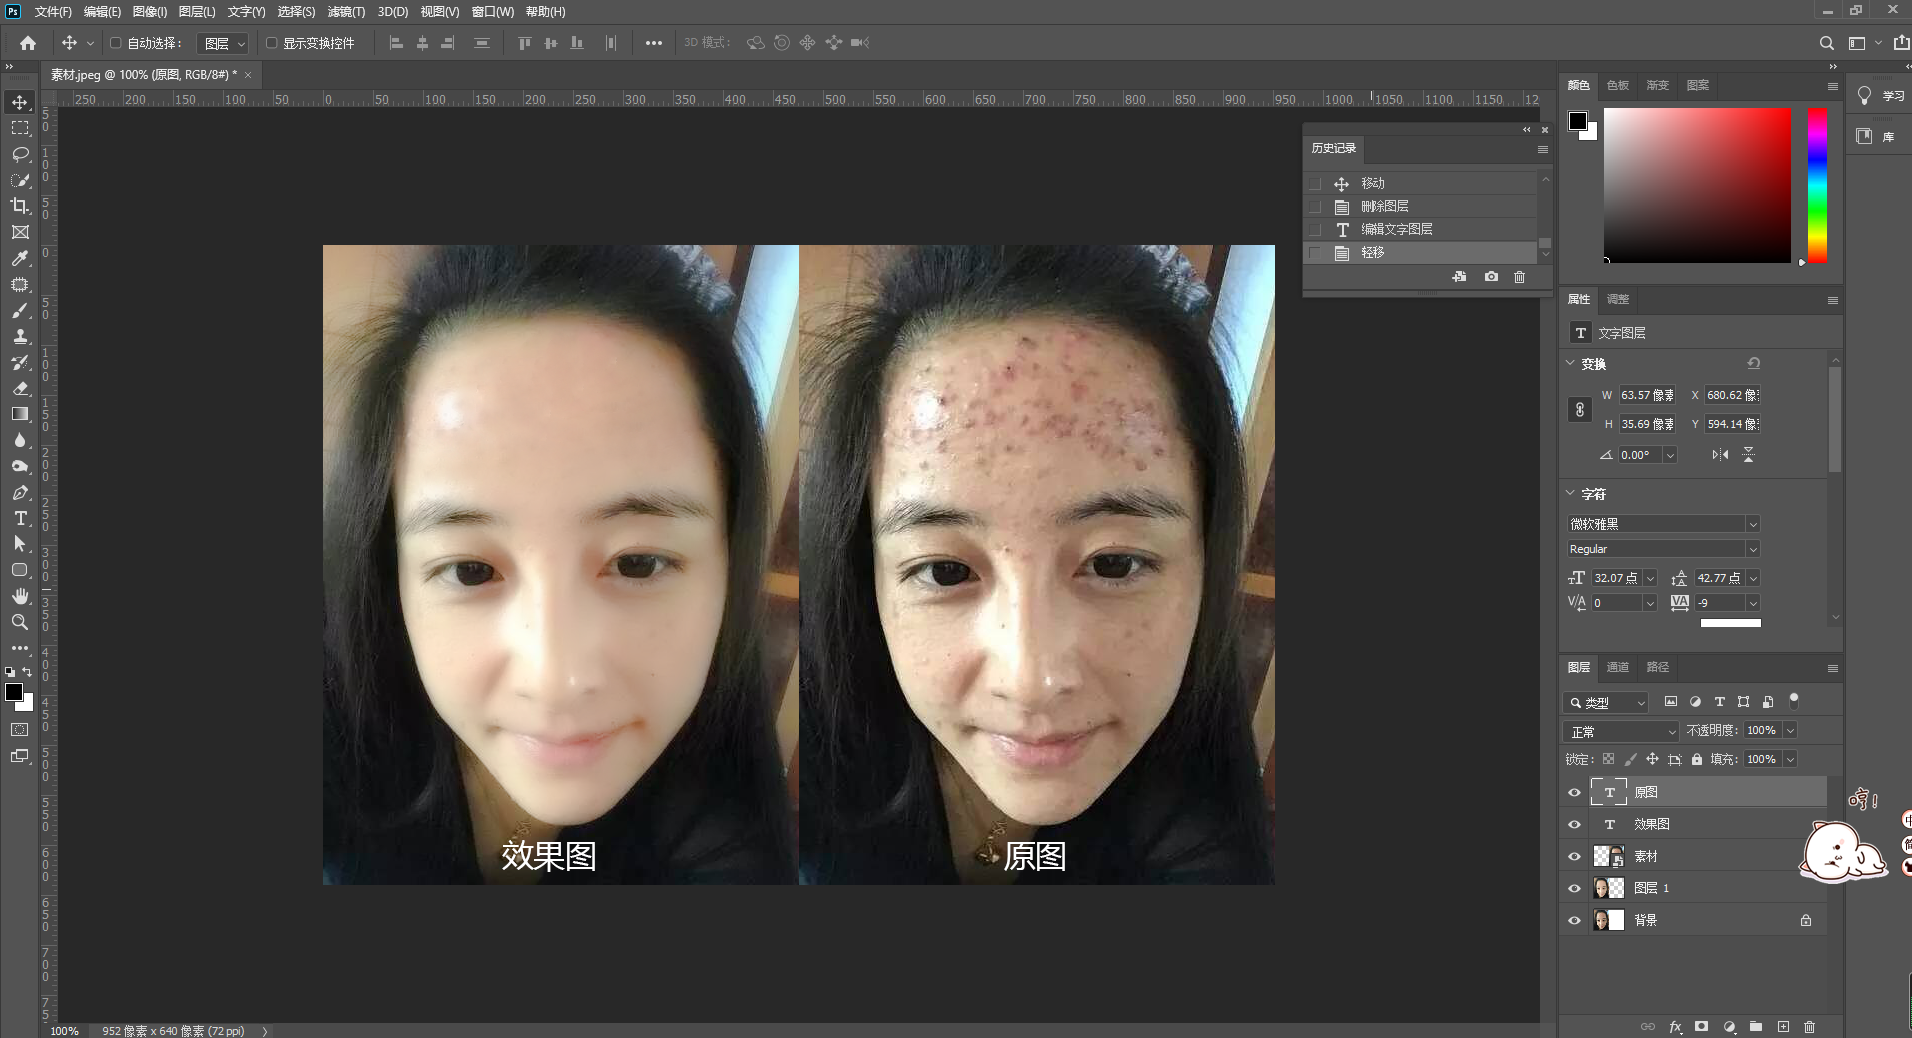Create new snapshot in History panel

[1491, 277]
